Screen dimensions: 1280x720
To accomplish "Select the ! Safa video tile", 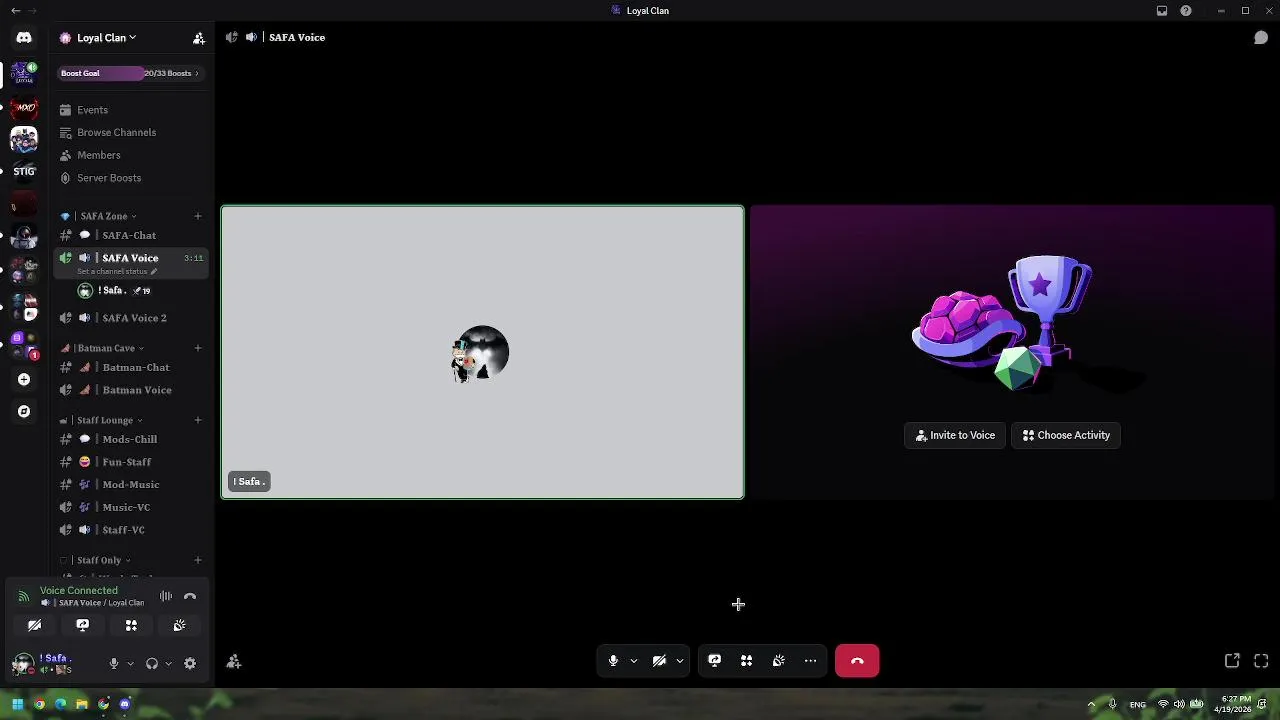I will 482,352.
